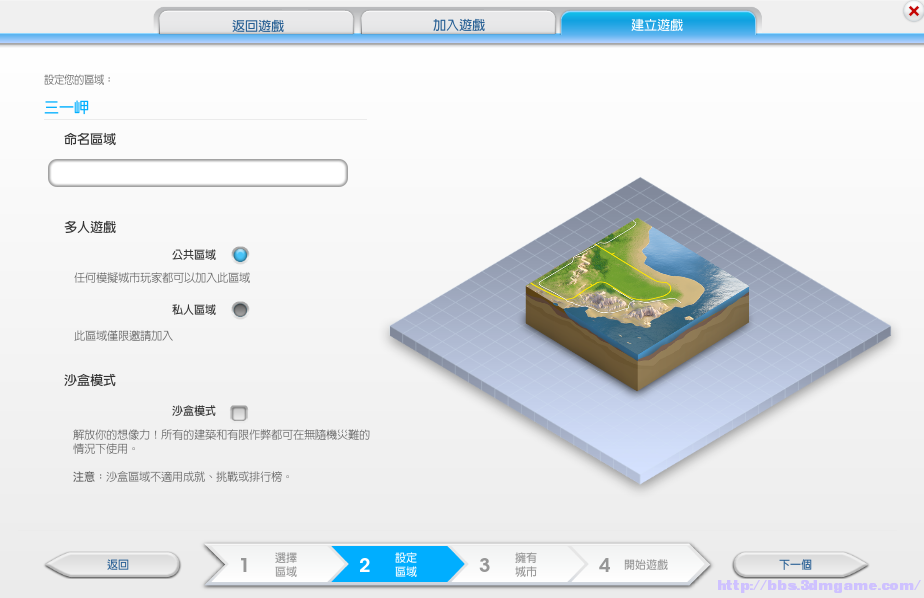
Task: Click the text 此區域僅限邀請加入
Action: [x=123, y=336]
